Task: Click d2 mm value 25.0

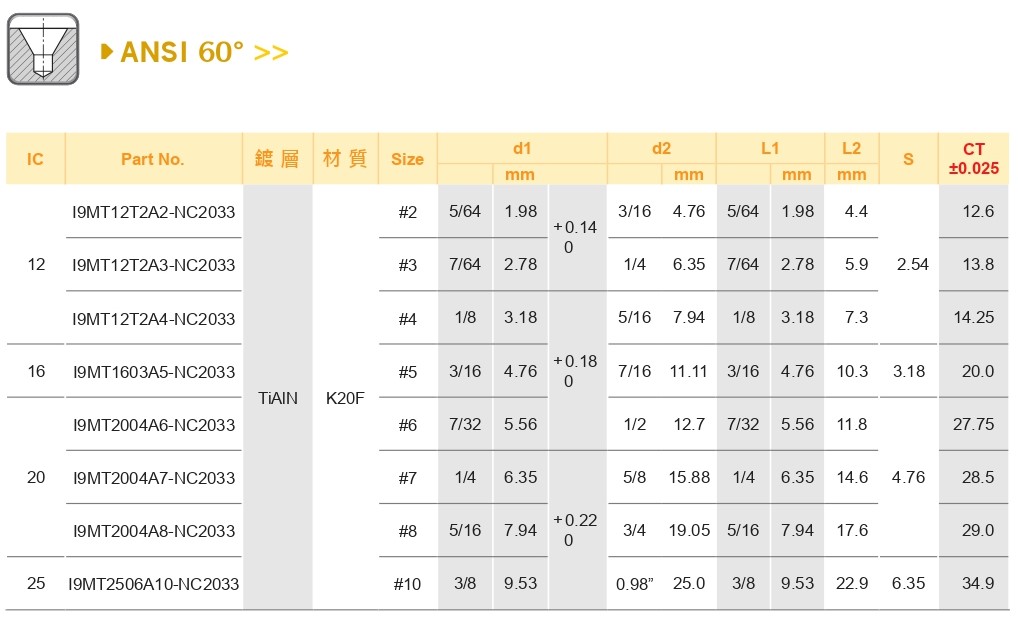Action: 689,583
